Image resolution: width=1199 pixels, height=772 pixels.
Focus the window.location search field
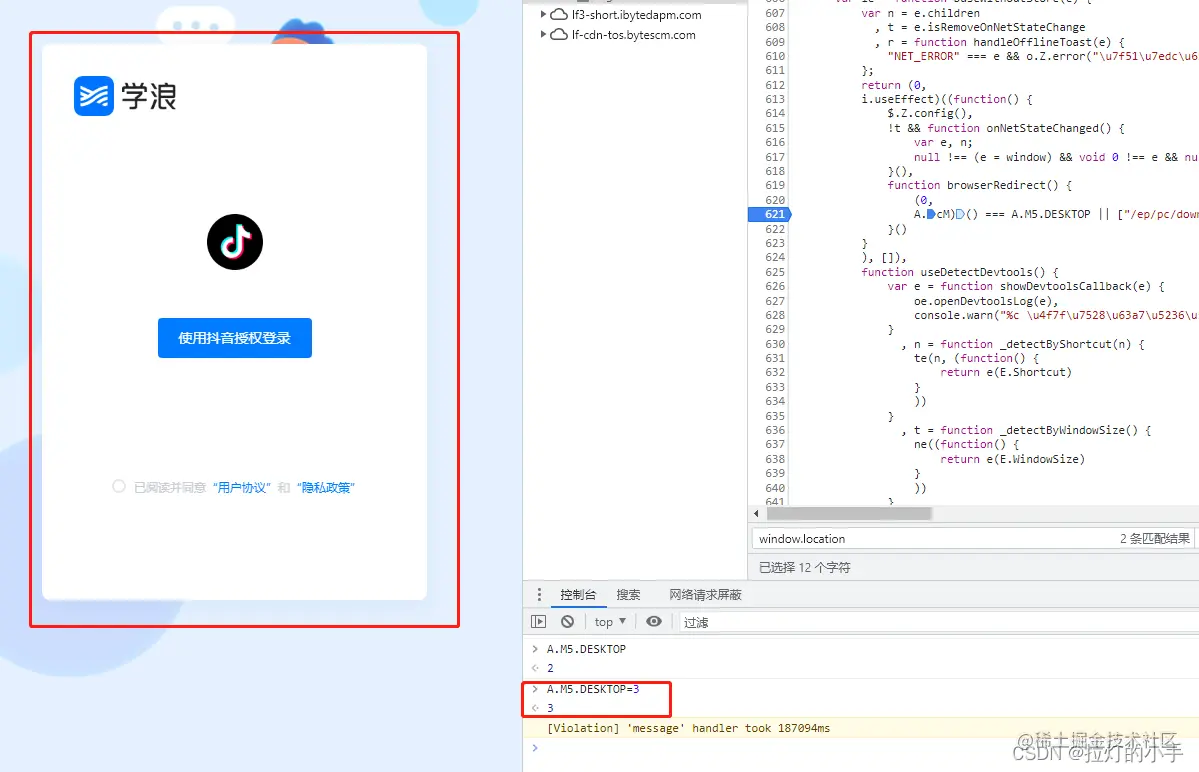pyautogui.click(x=933, y=539)
